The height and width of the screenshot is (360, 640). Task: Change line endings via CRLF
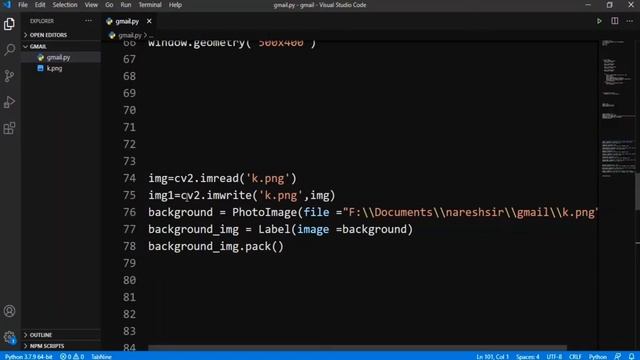[575, 356]
